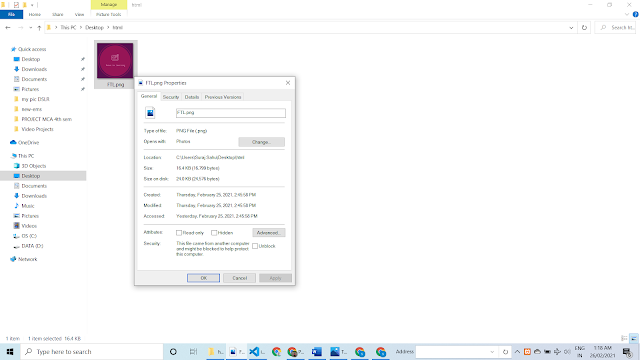The width and height of the screenshot is (640, 360).
Task: Open the PROJECT MCA 4th sem folder
Action: click(47, 119)
